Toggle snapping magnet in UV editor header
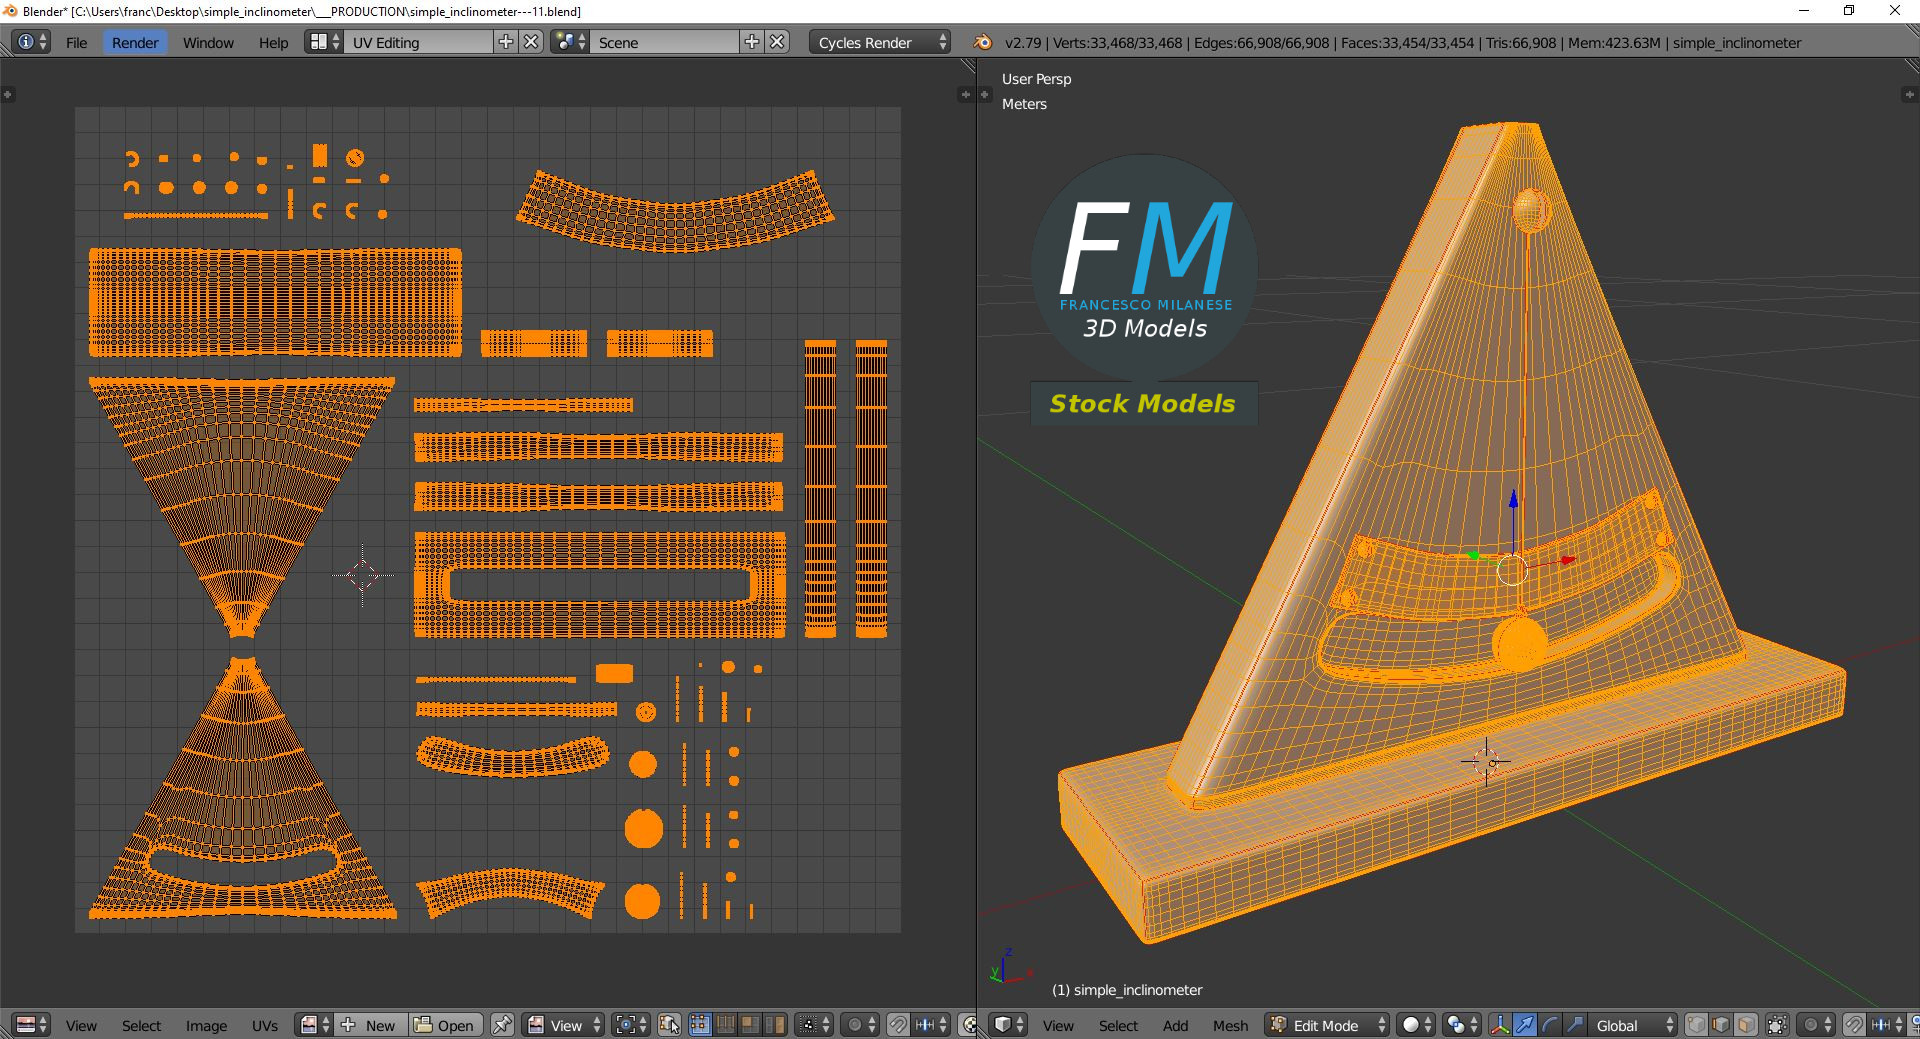This screenshot has height=1039, width=1920. point(898,1025)
